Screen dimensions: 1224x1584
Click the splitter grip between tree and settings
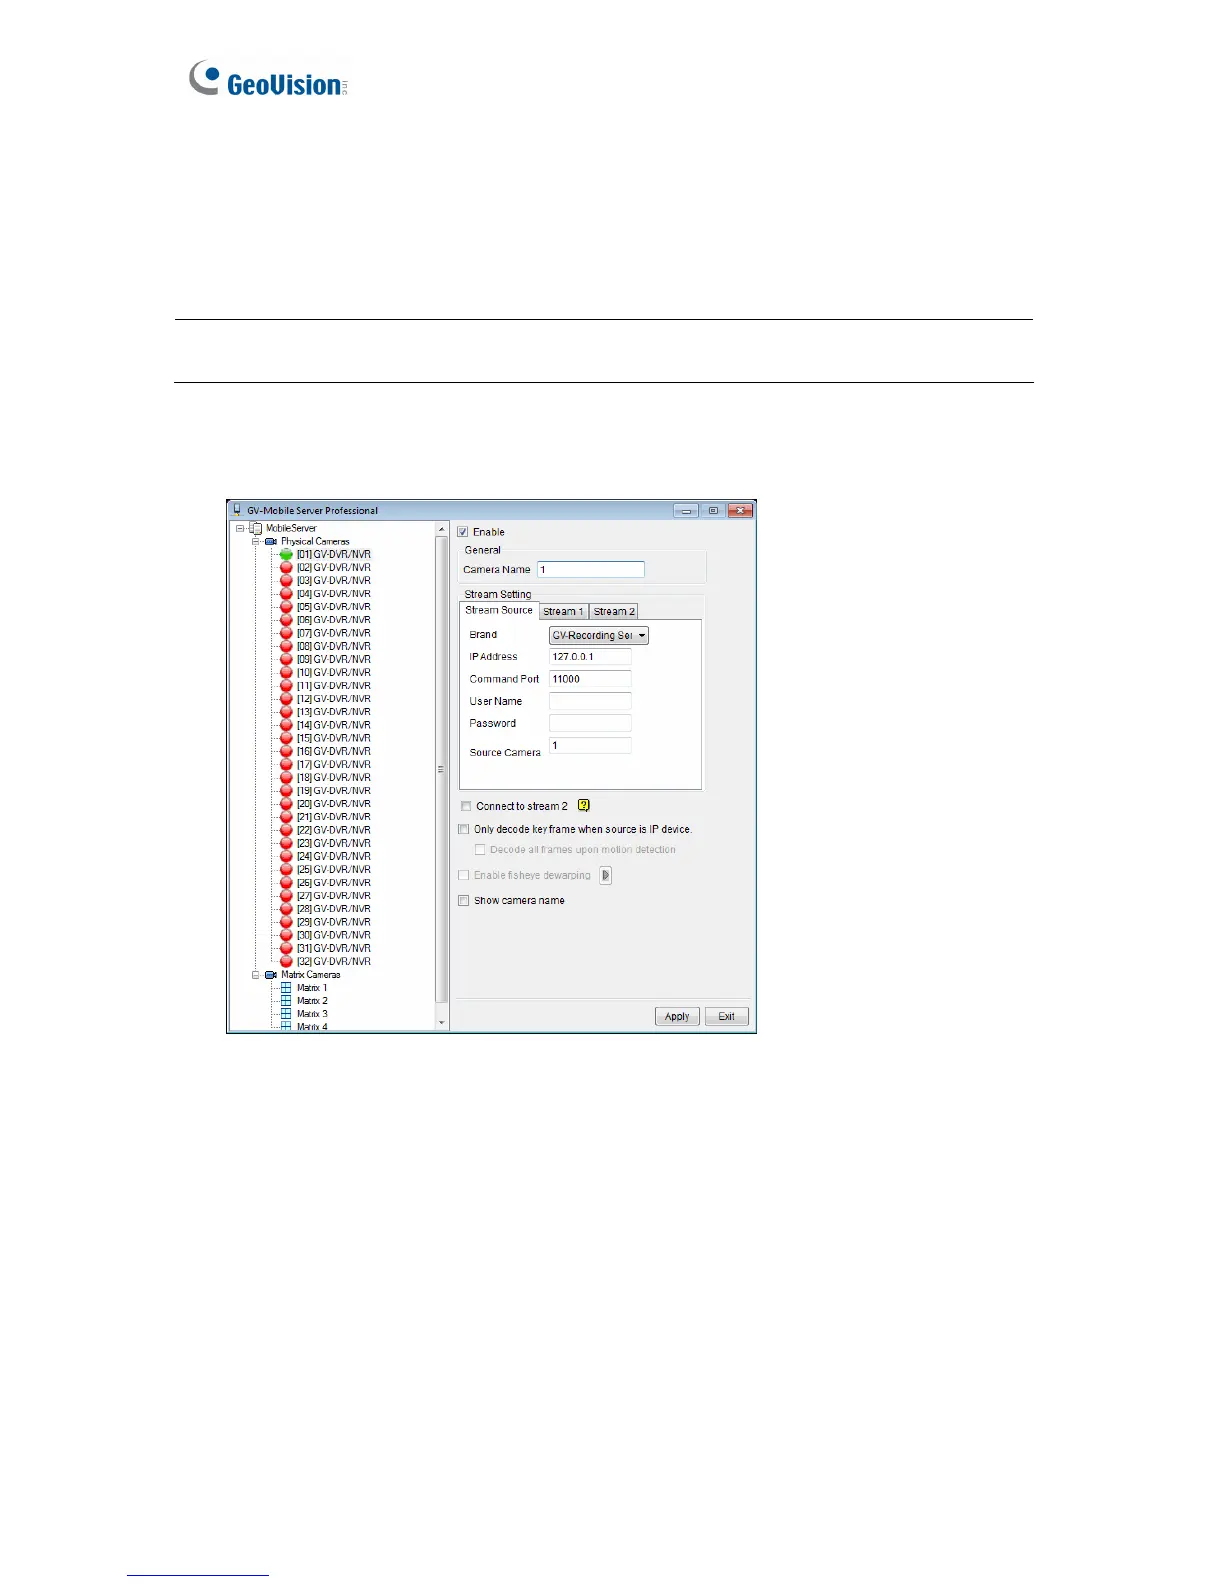coord(440,769)
